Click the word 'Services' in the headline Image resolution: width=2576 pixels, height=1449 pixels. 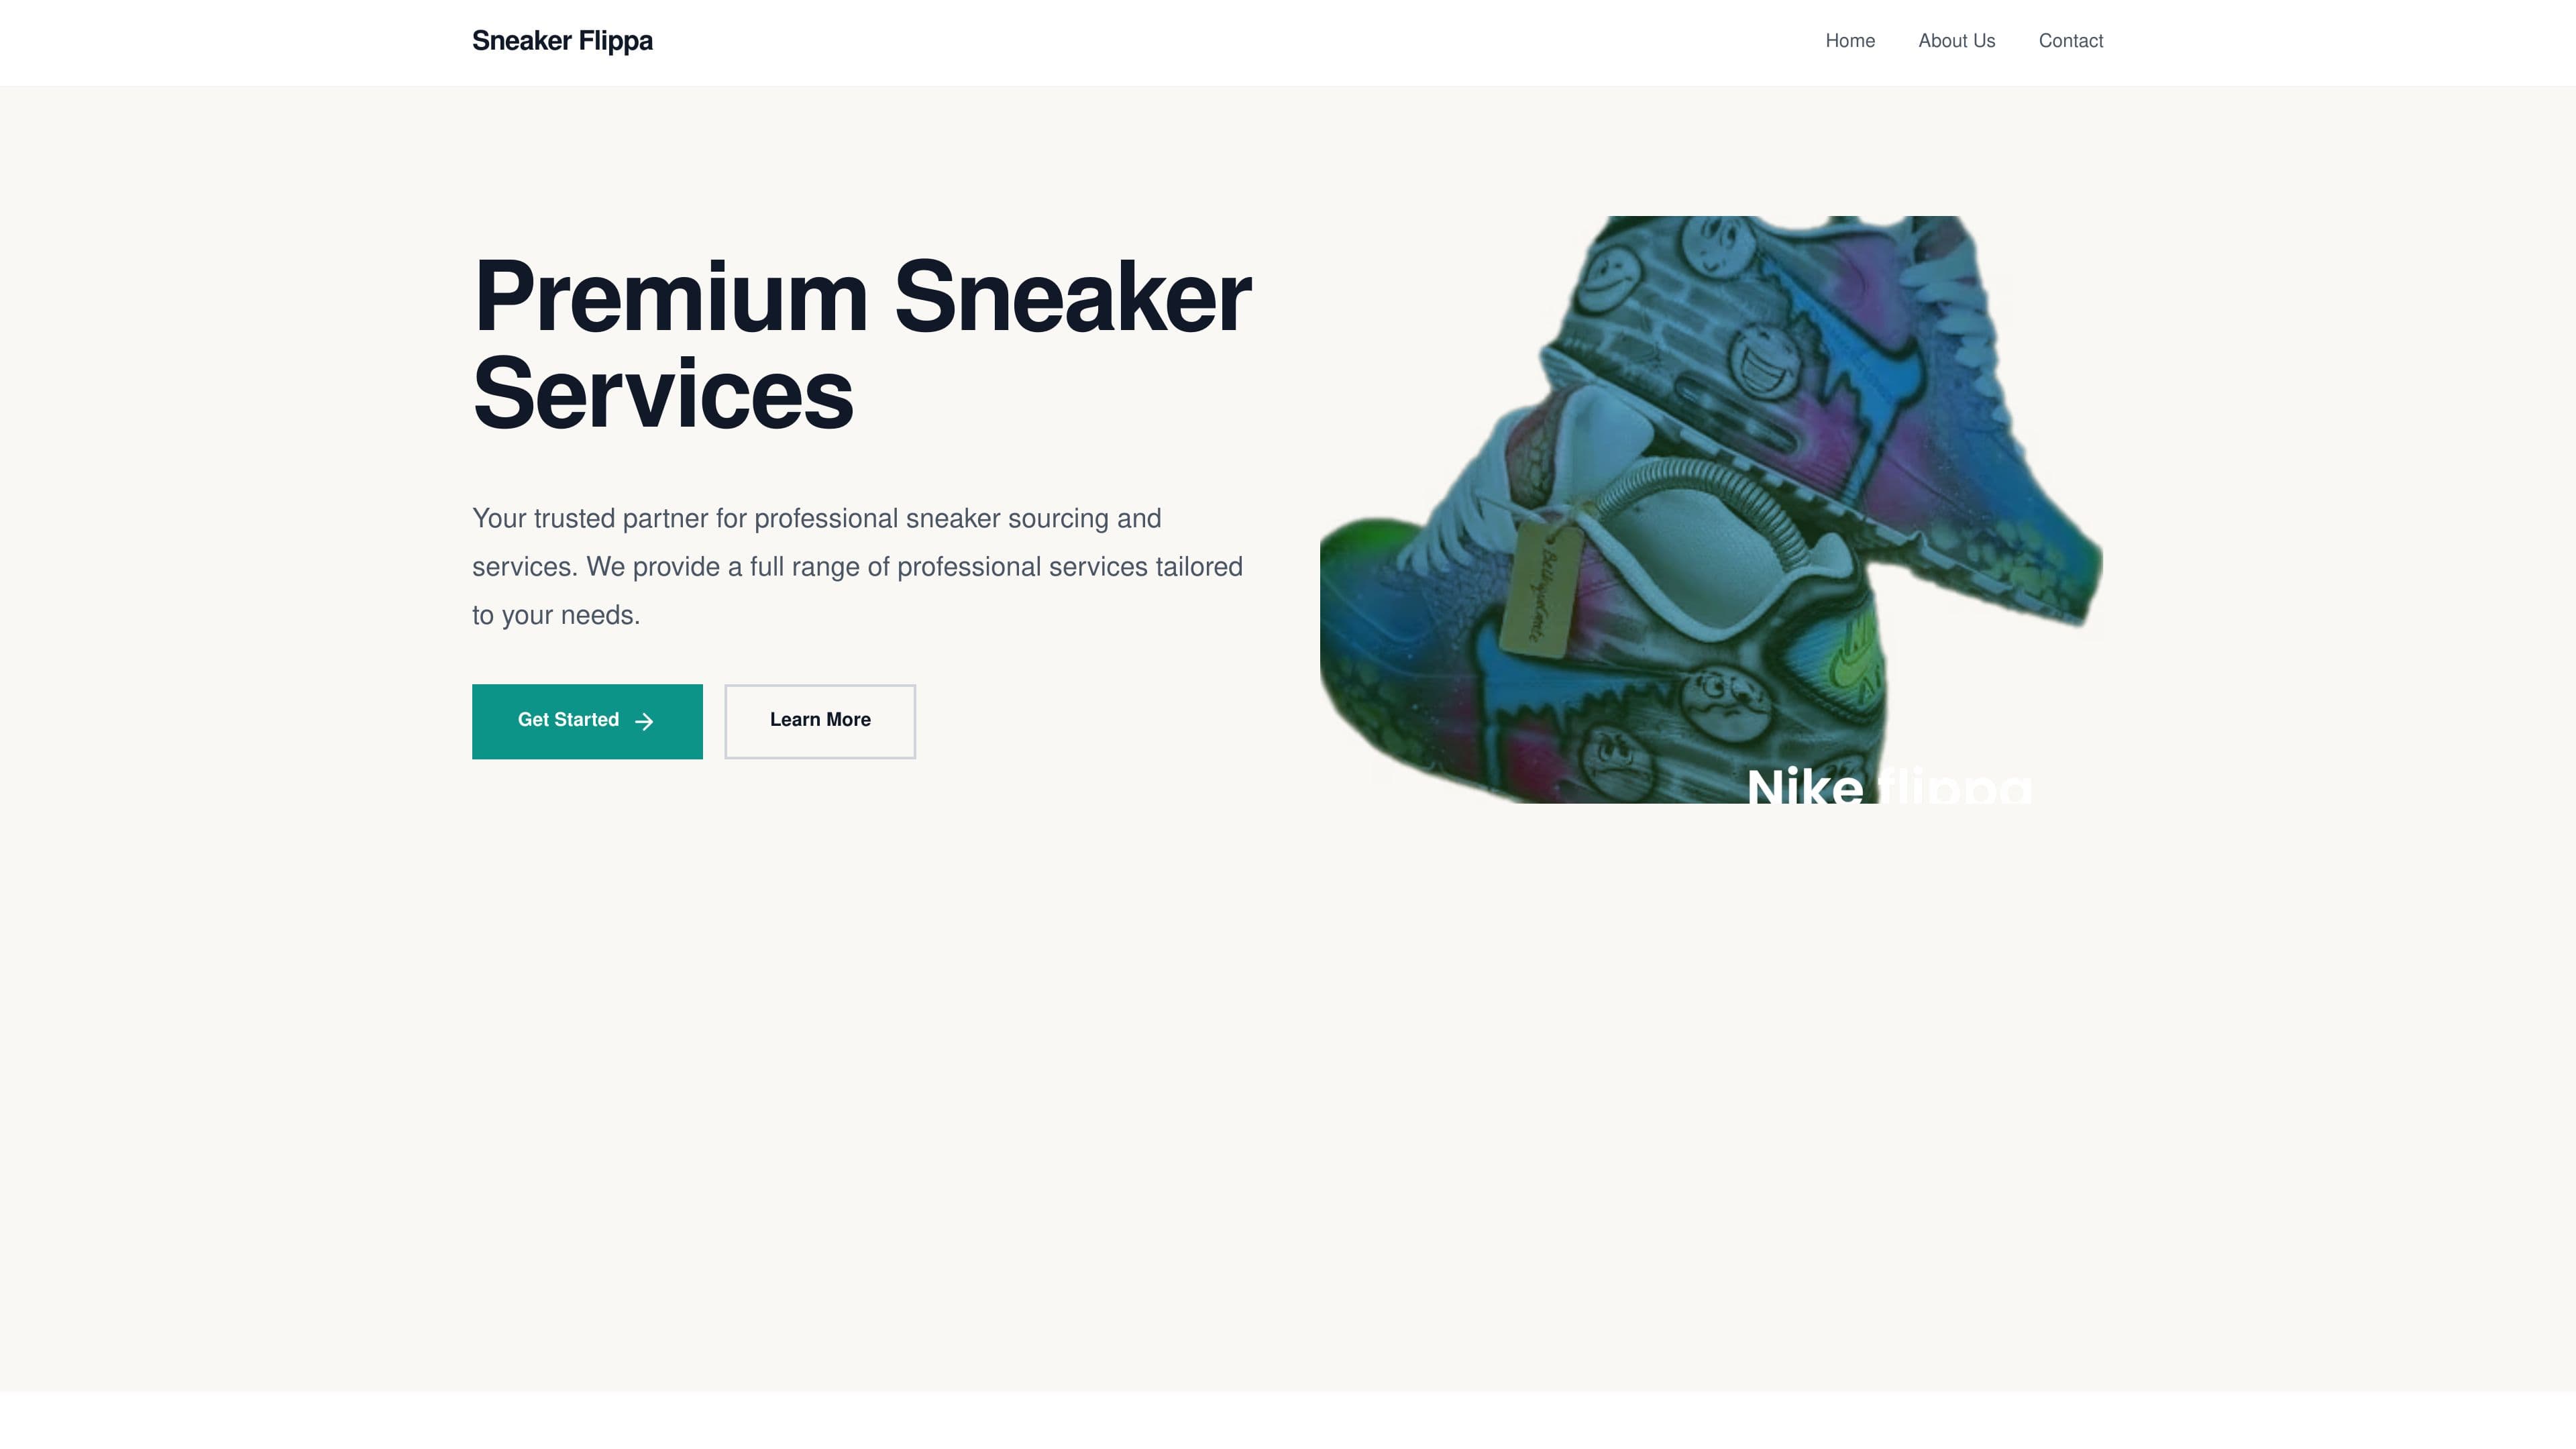(x=662, y=394)
